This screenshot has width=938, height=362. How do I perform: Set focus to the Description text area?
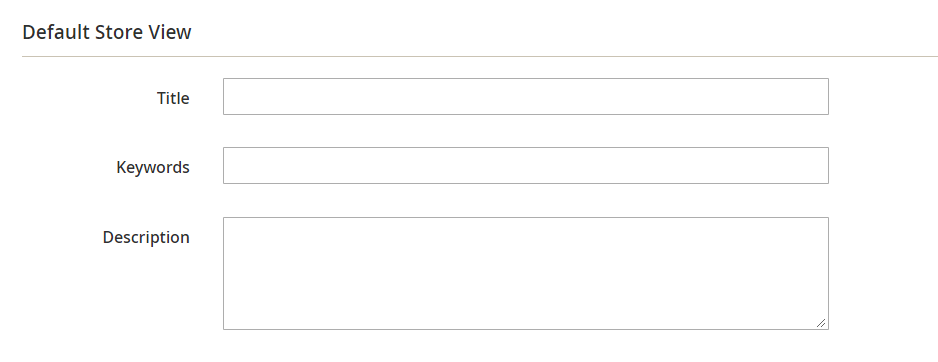click(526, 273)
